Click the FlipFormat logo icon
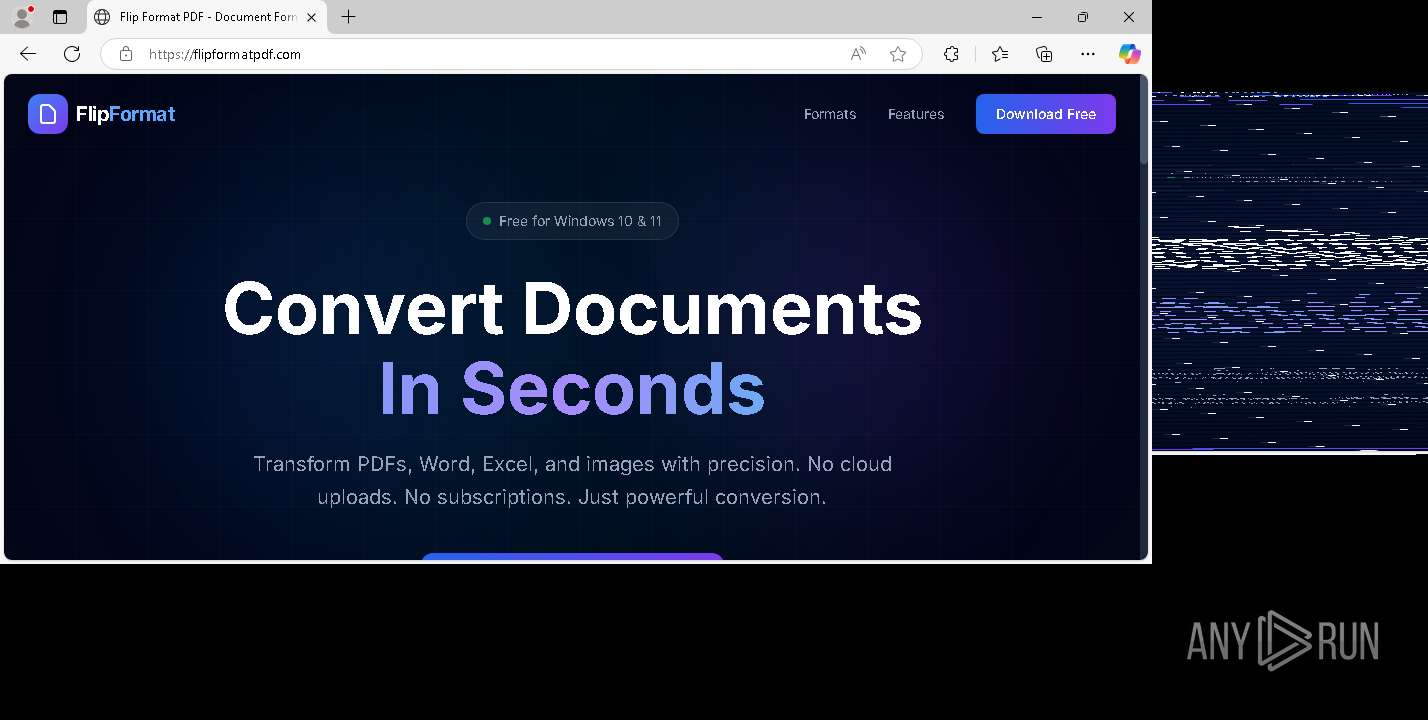 [x=48, y=114]
